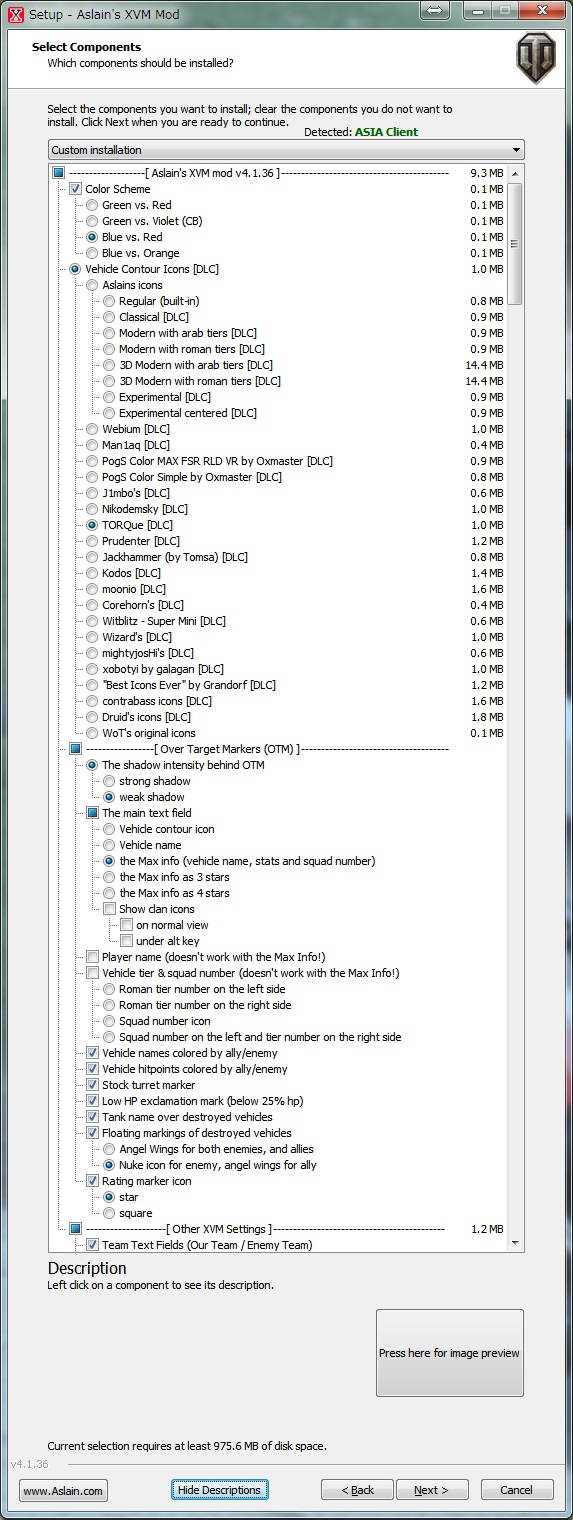Select Prudenter [DLC] icons
The height and width of the screenshot is (1520, 573).
tap(92, 541)
